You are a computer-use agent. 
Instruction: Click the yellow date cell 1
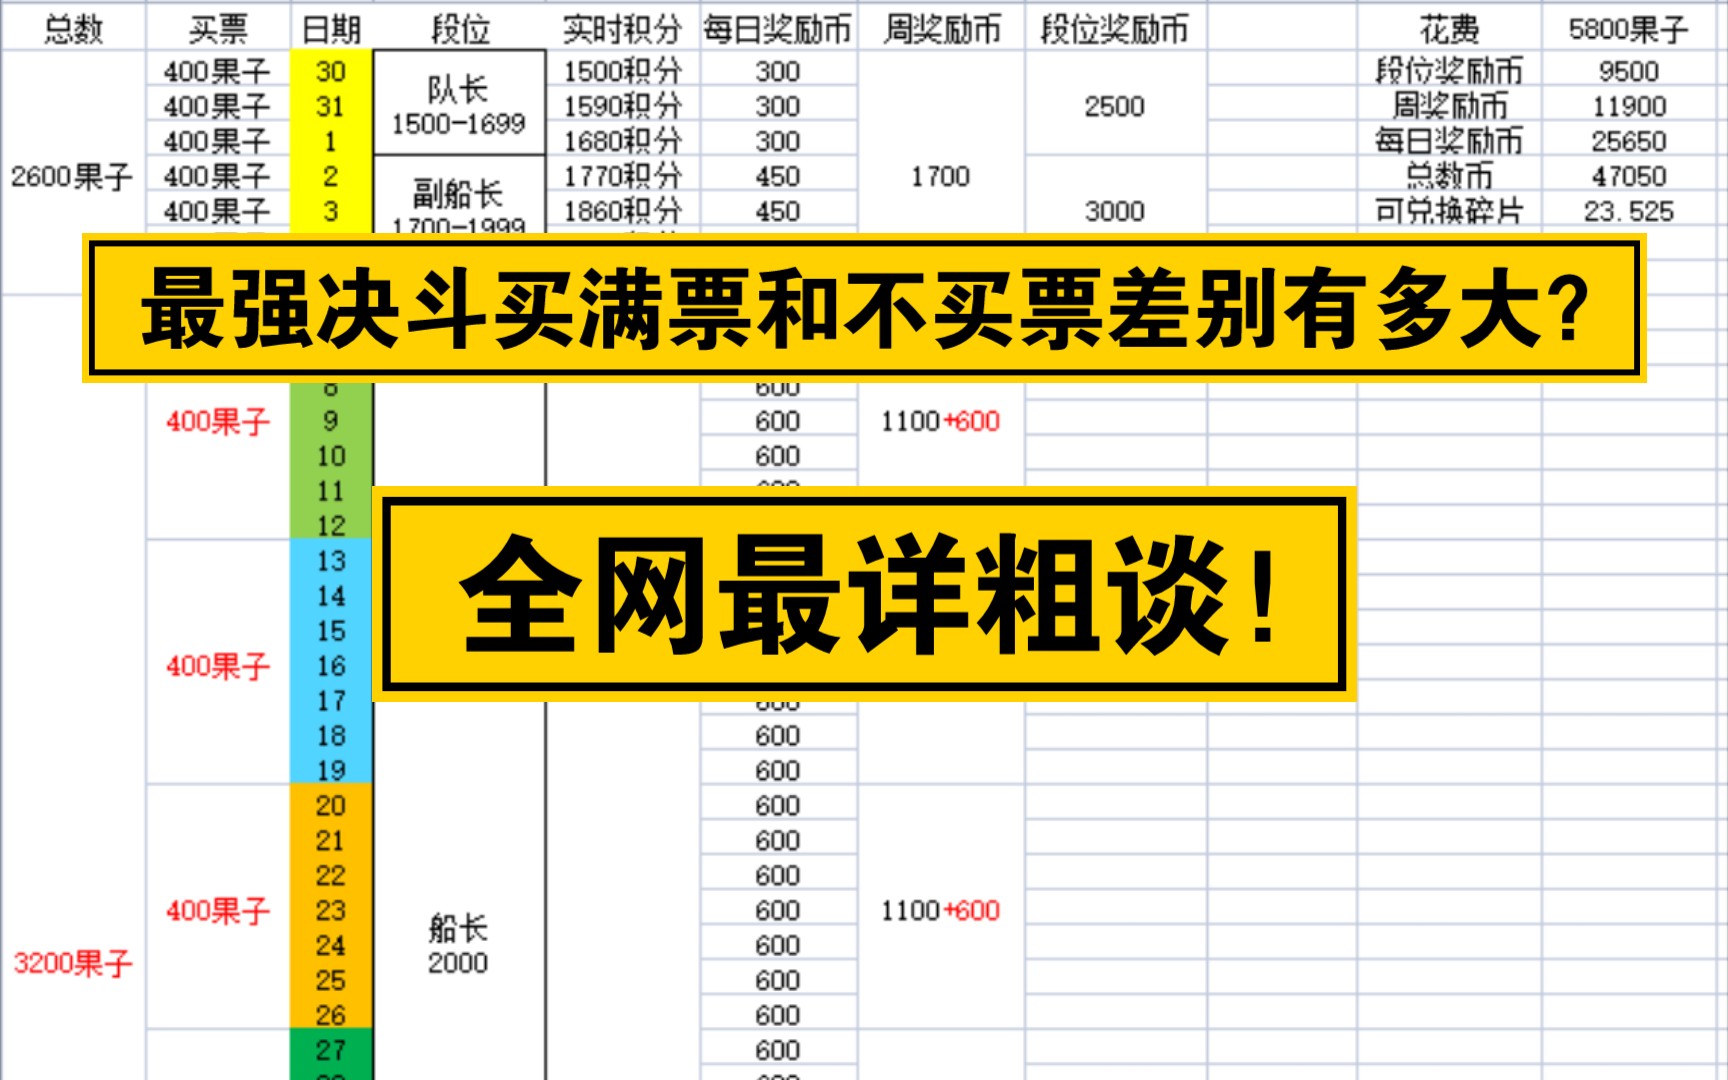[331, 141]
